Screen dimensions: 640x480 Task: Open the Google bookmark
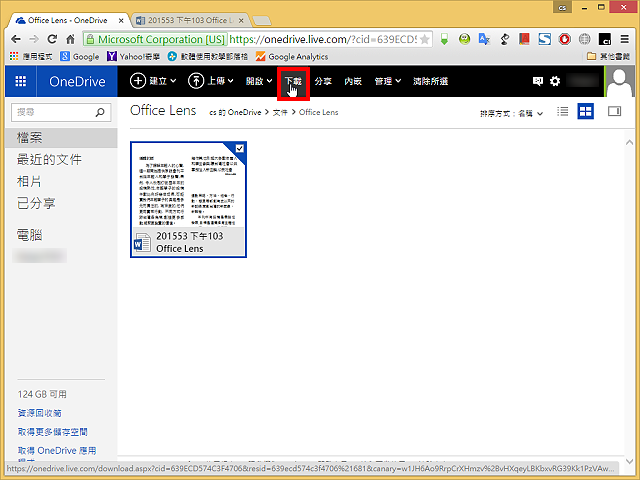80,56
